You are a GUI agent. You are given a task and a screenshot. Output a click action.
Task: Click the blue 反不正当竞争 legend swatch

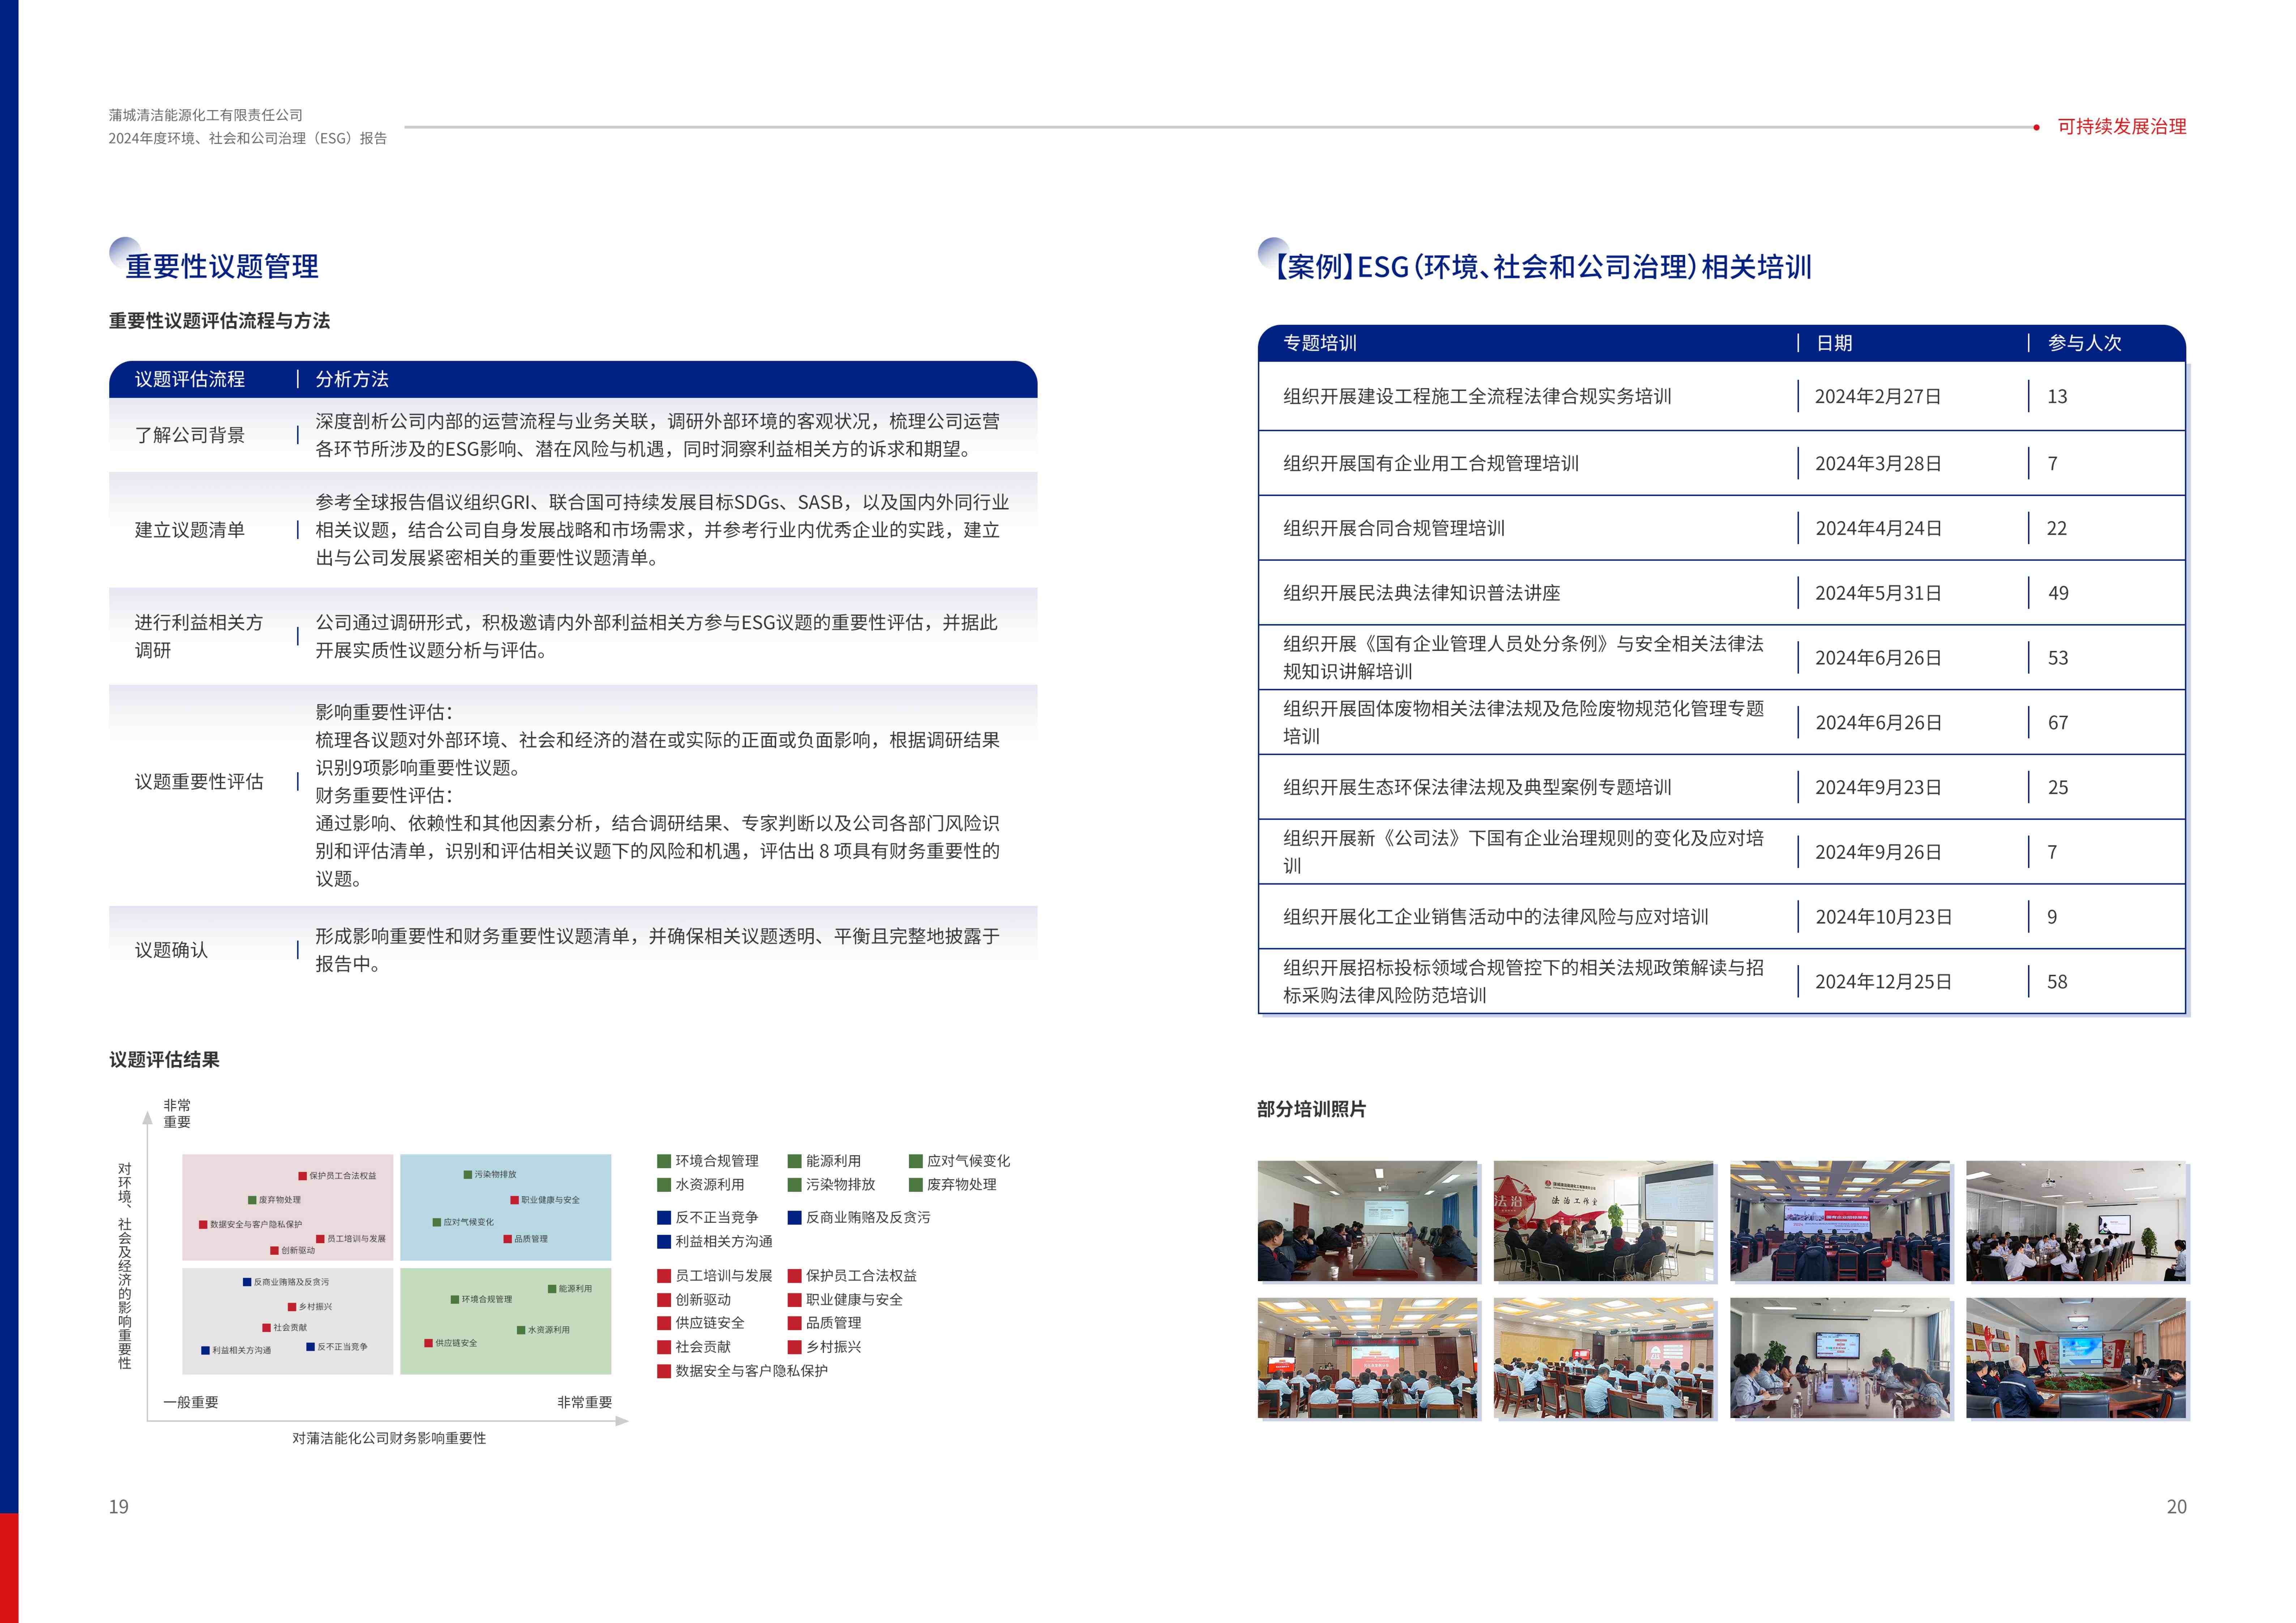tap(663, 1218)
